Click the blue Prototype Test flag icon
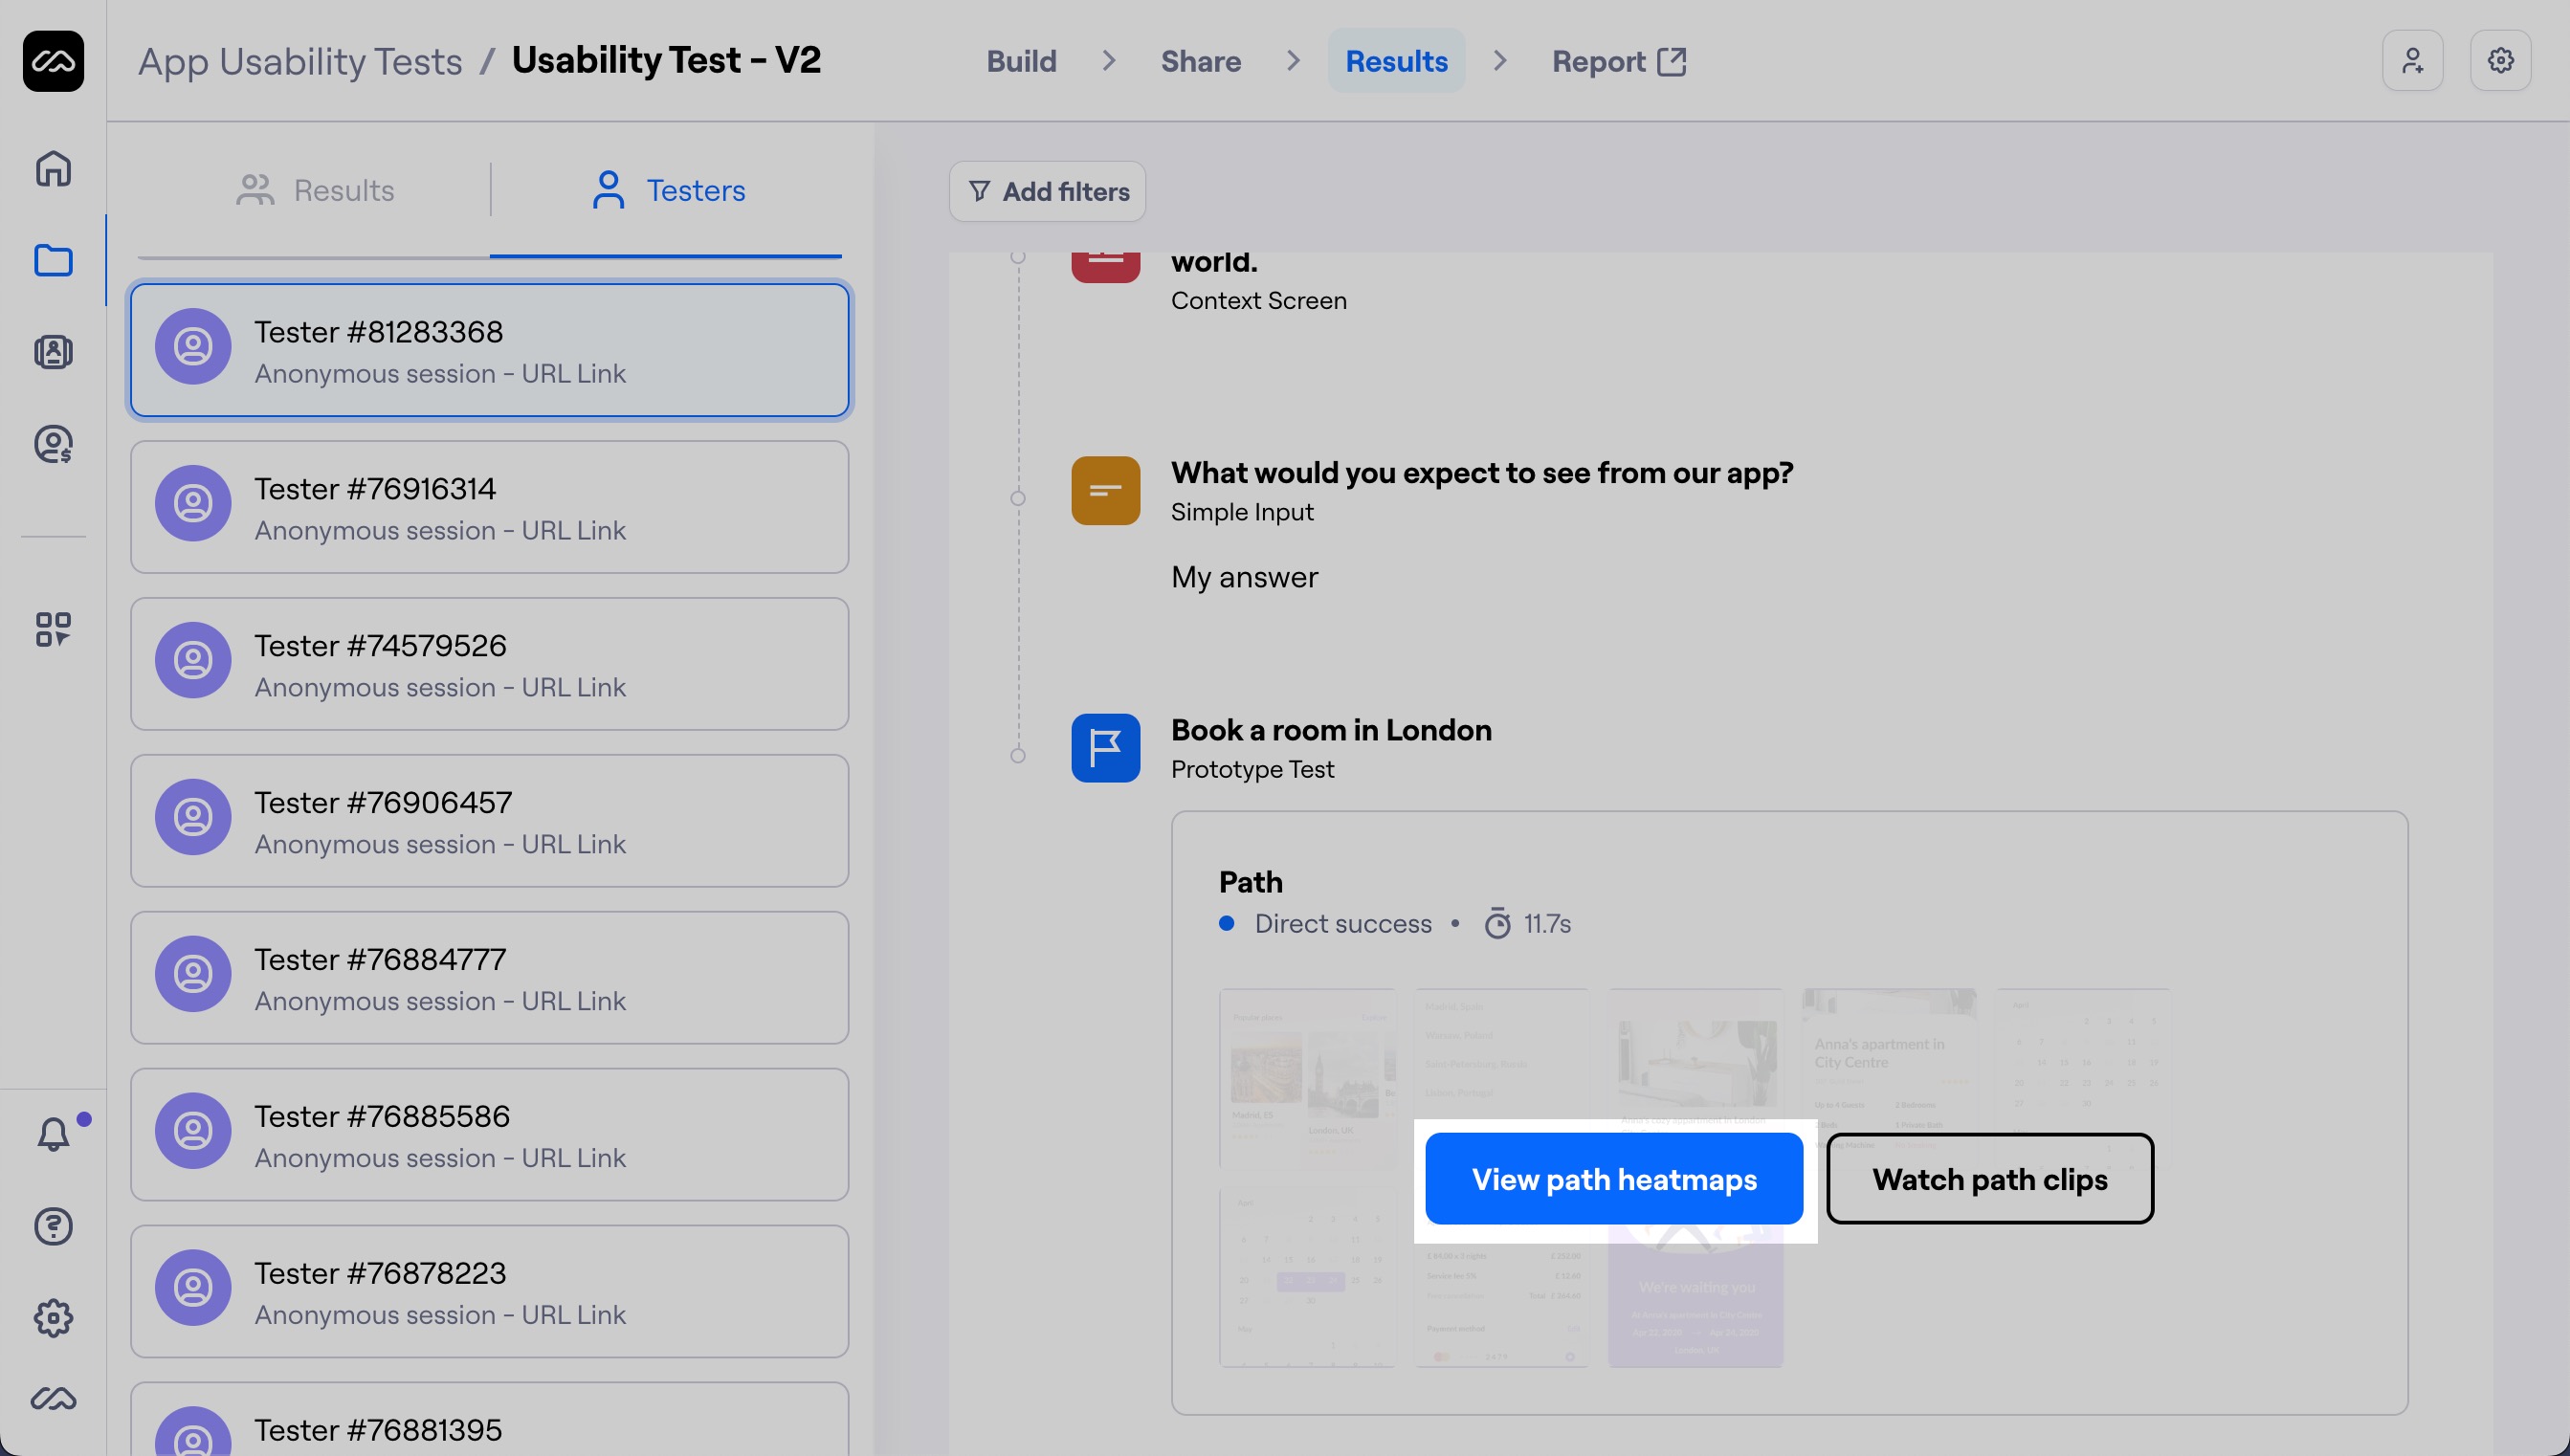Screen dimensions: 2570x1456 (1105, 748)
